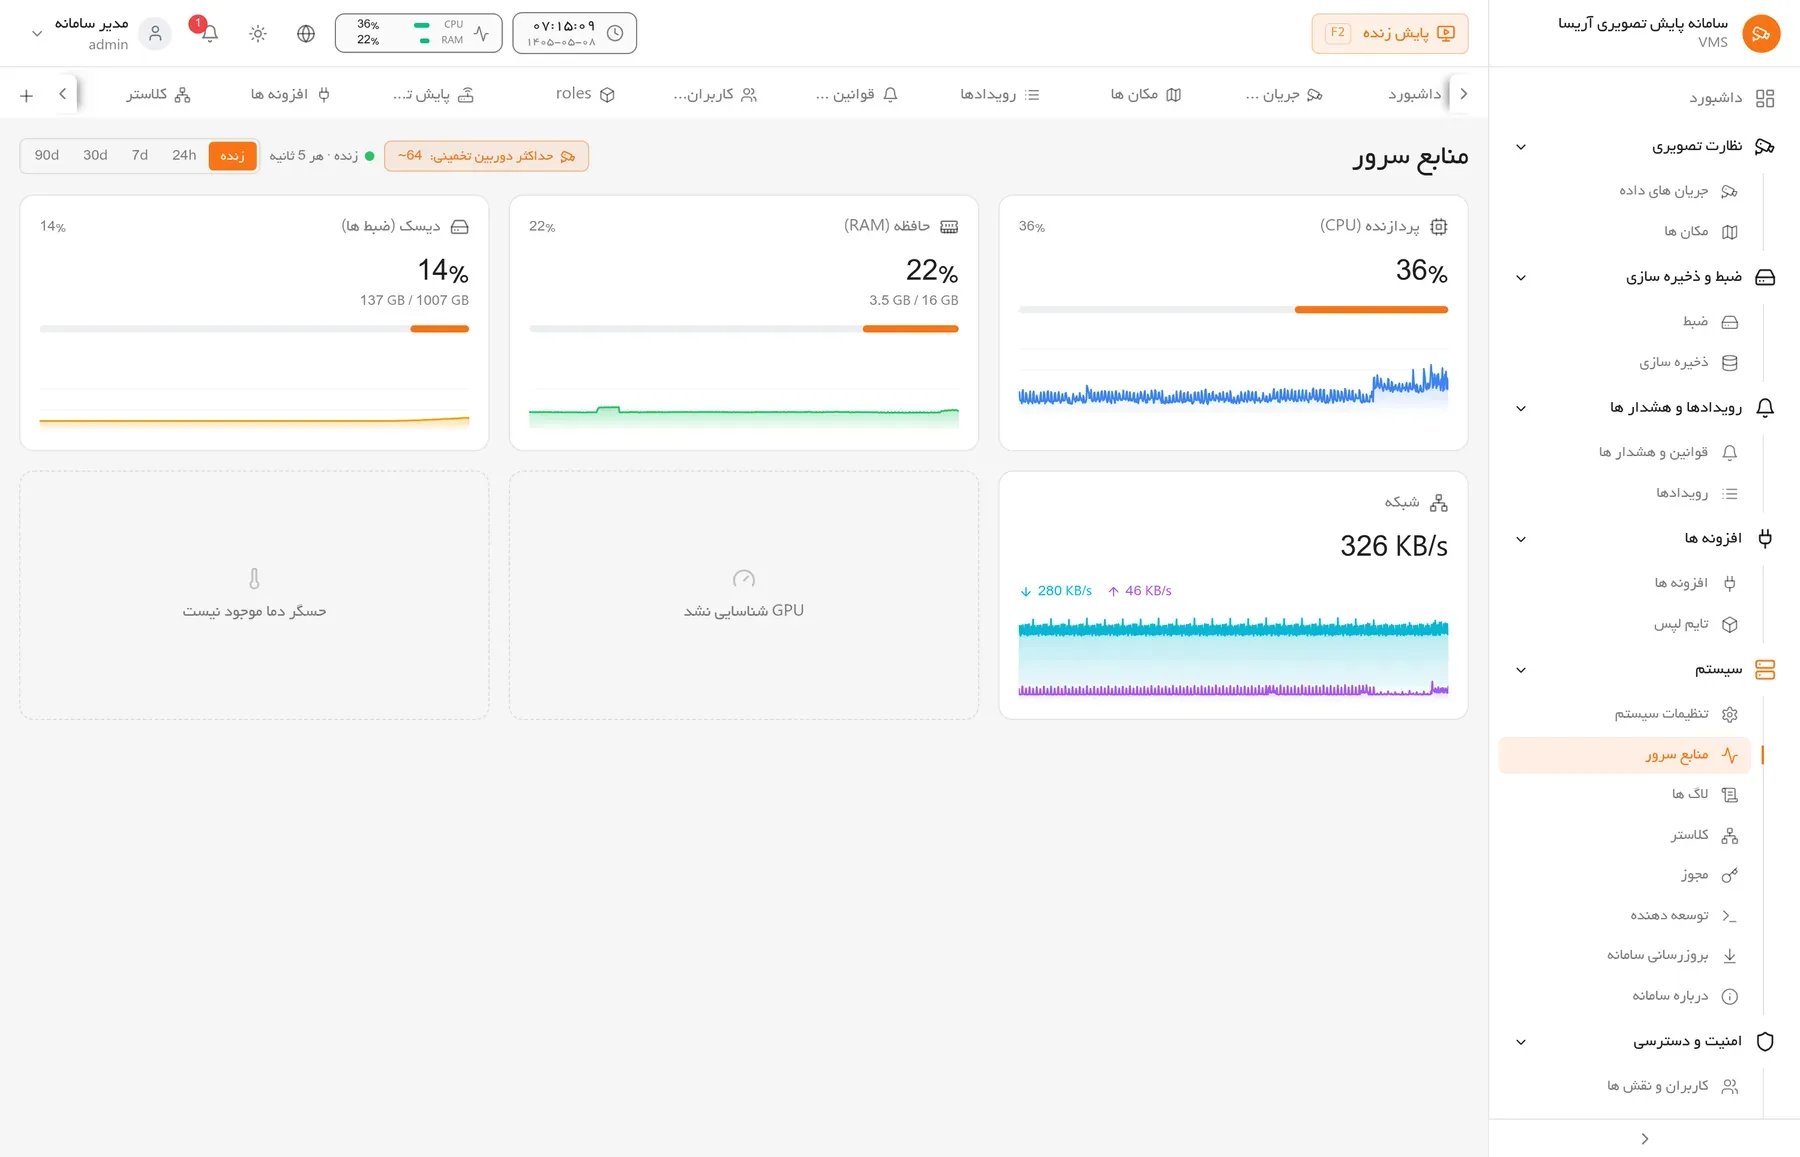Viewport: 1800px width, 1157px height.
Task: Collapse the رویدادها و هشدار ها section
Action: pos(1521,408)
